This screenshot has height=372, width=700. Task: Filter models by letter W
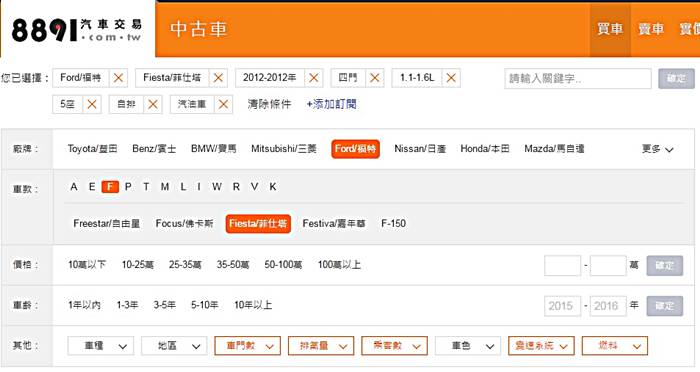click(x=217, y=187)
